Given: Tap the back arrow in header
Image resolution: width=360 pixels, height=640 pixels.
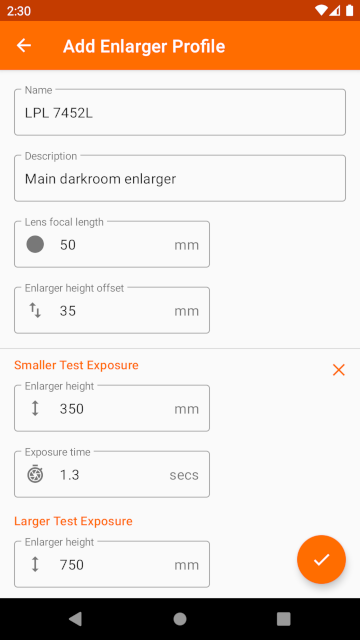Looking at the screenshot, I should [24, 45].
